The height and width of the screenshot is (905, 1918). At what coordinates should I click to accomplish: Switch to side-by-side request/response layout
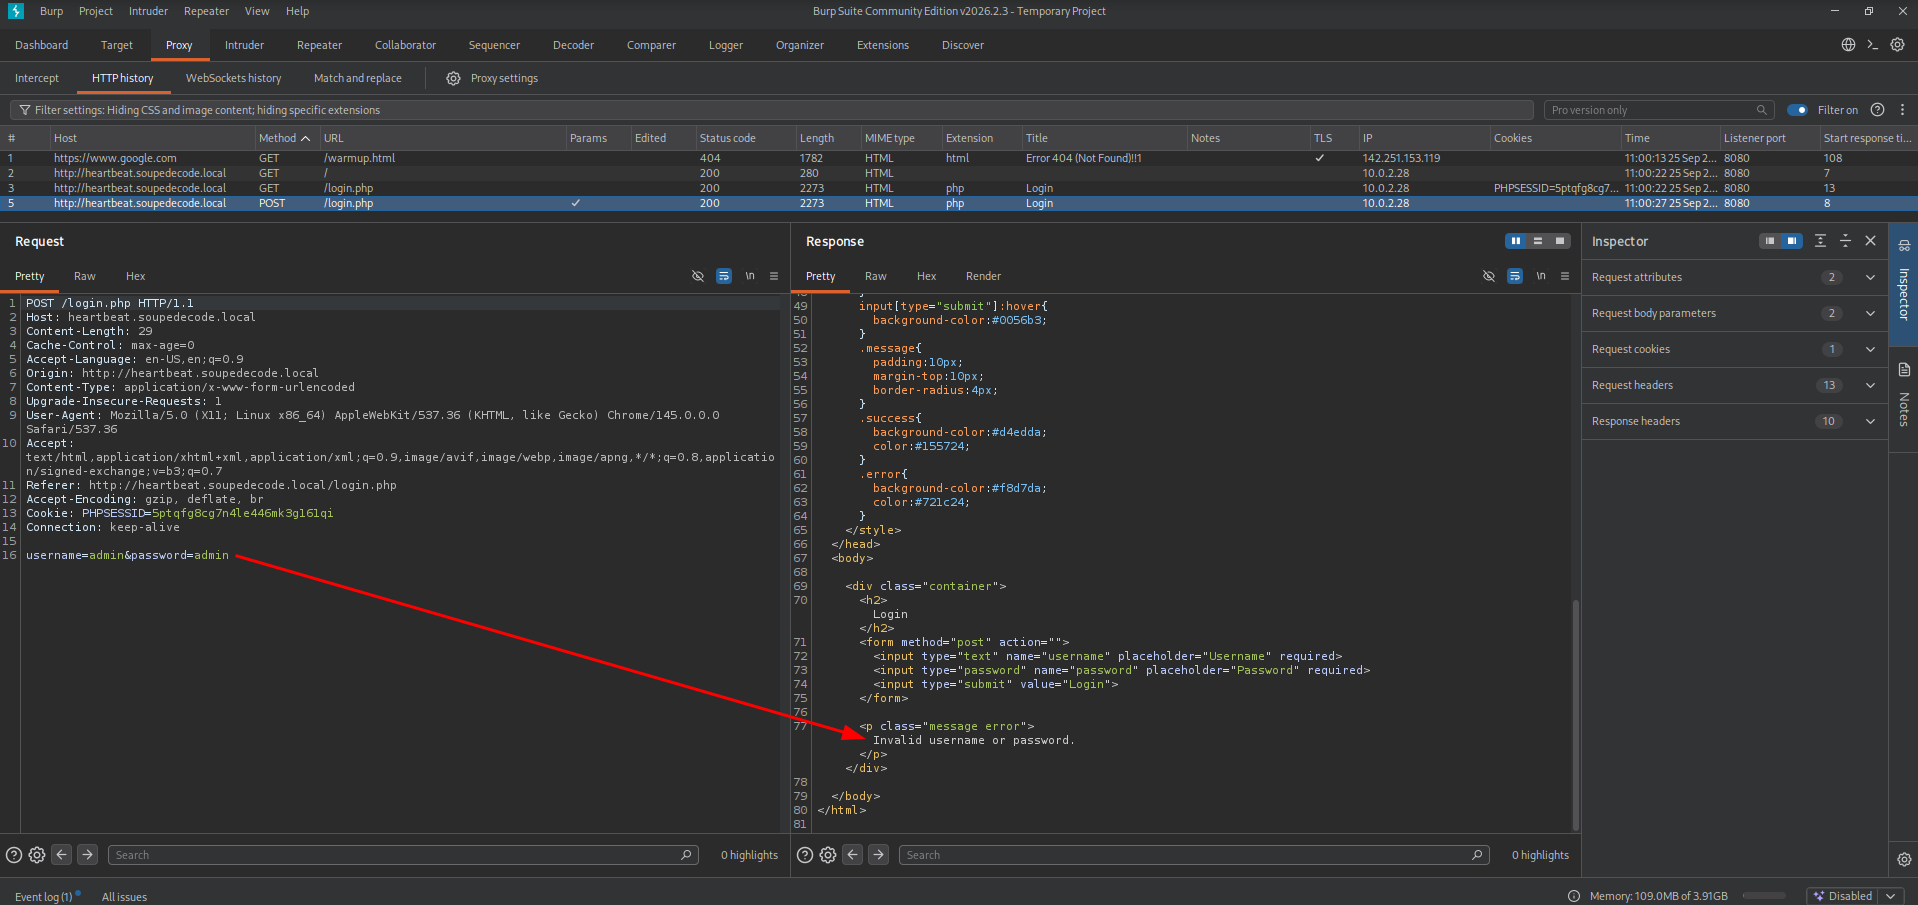(x=1516, y=241)
